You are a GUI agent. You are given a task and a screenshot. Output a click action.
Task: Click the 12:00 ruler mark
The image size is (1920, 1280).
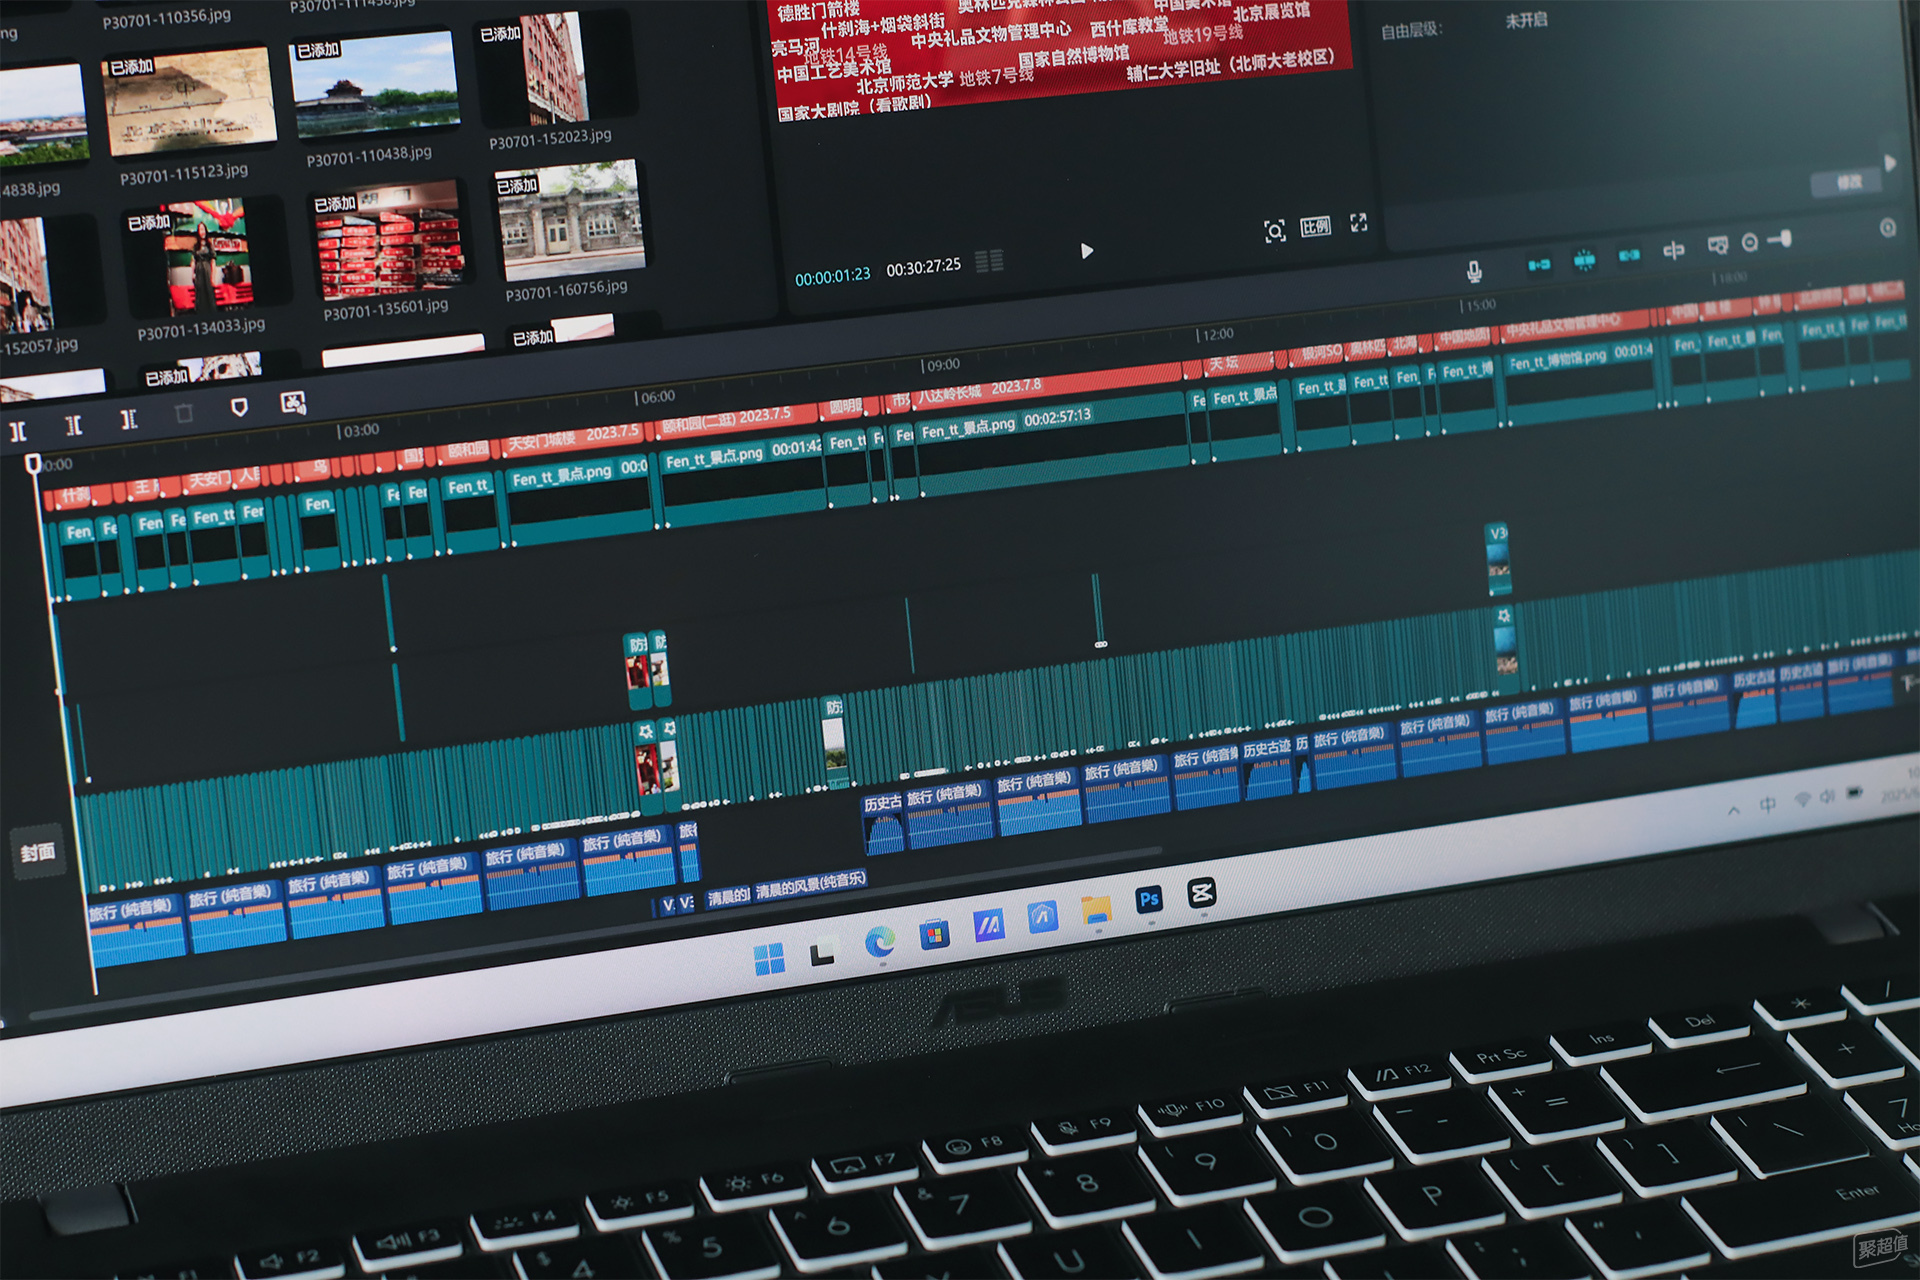pos(1216,334)
